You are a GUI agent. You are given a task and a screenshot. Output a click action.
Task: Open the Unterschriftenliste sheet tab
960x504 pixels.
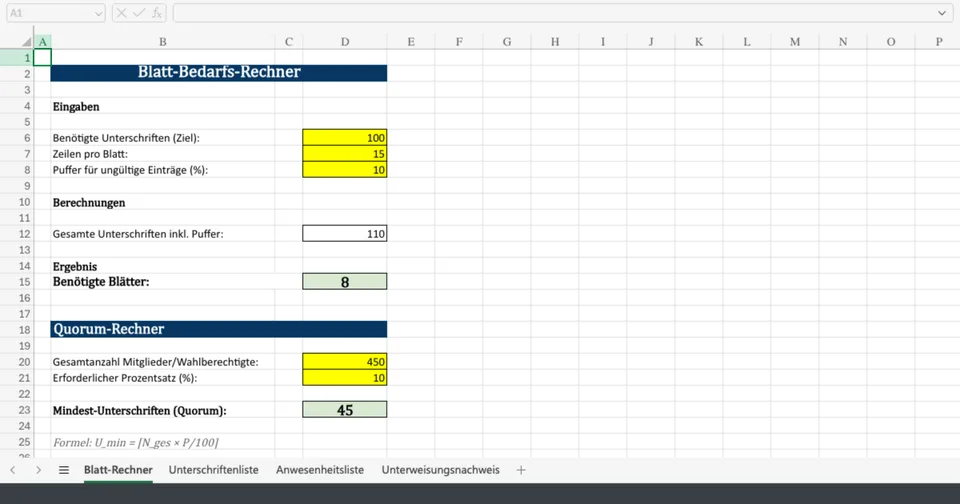point(214,470)
